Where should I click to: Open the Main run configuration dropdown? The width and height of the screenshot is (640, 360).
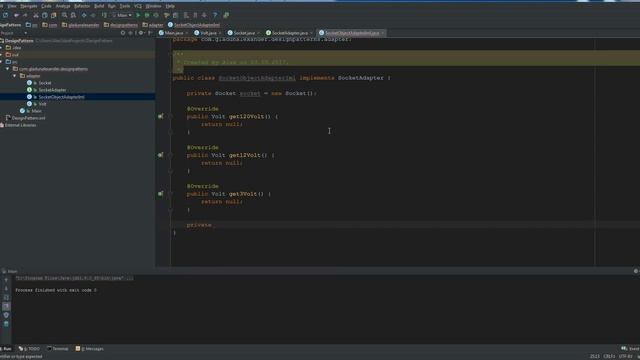coord(122,15)
